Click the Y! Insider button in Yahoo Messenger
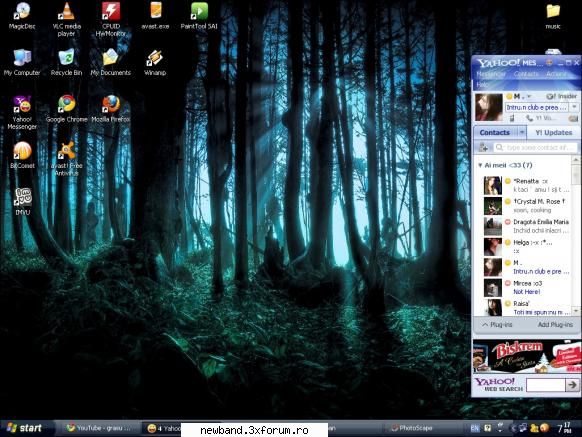 [562, 96]
